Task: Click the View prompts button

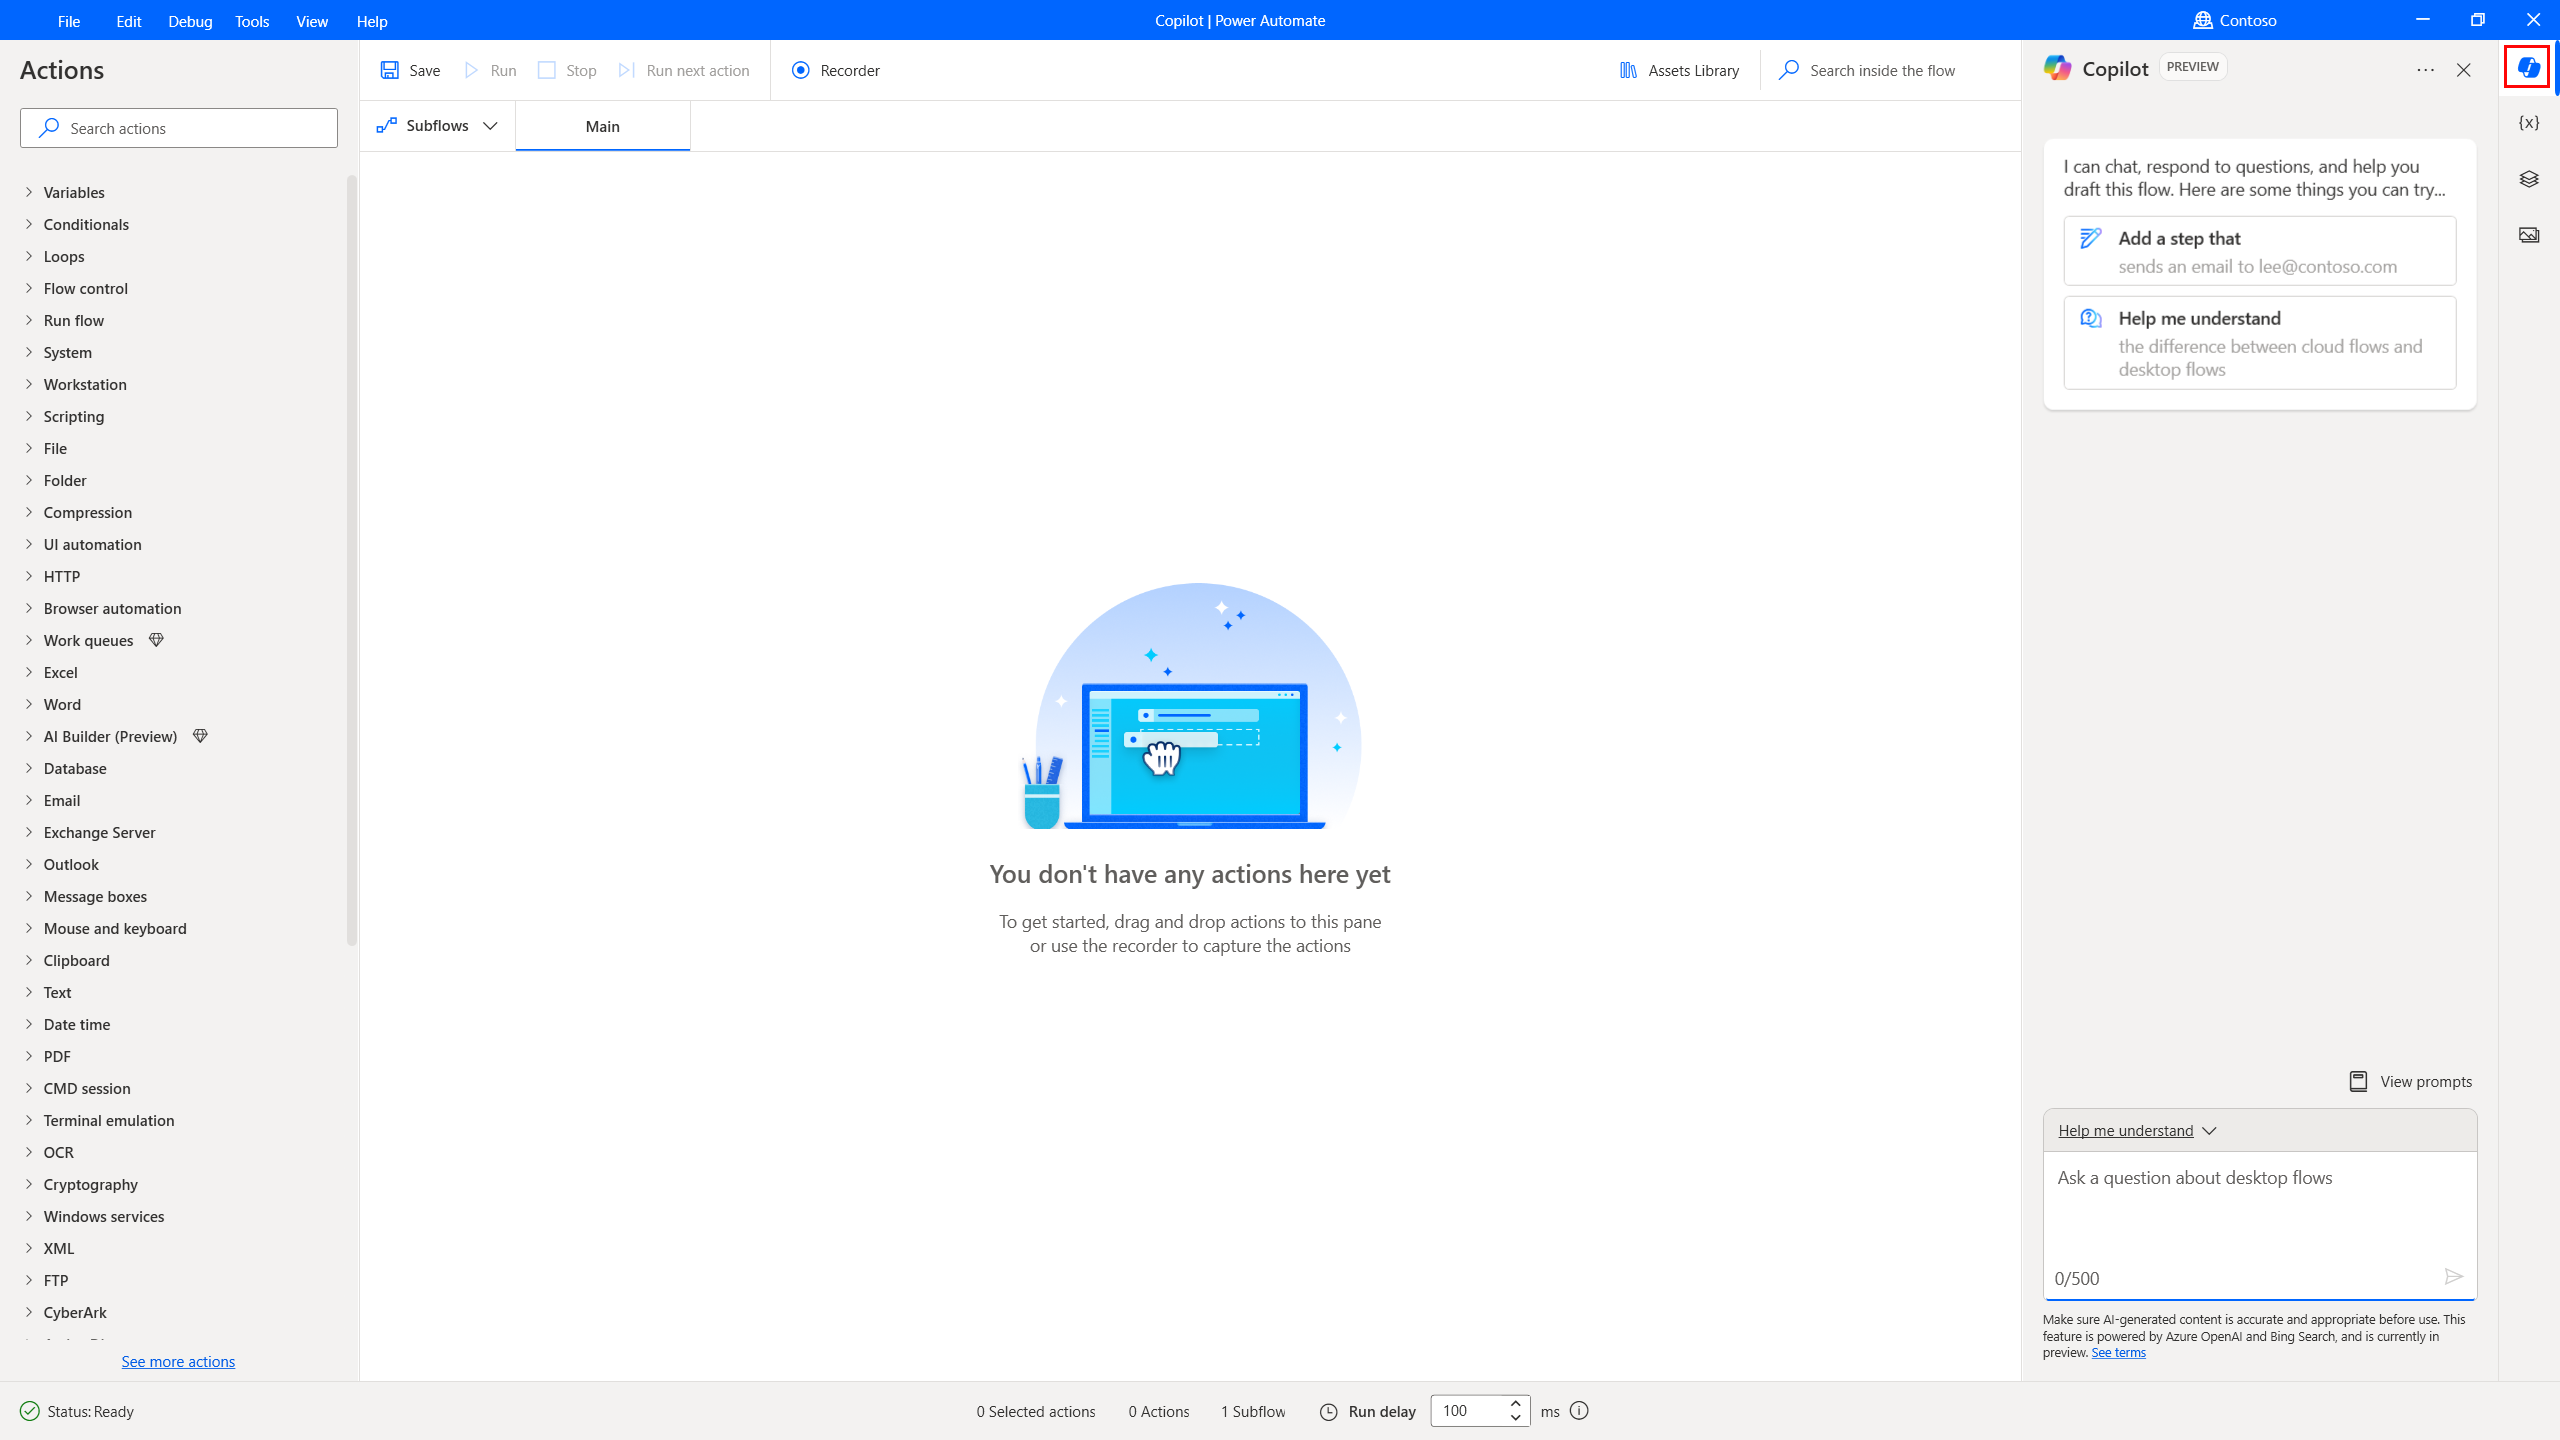Action: click(x=2411, y=1081)
